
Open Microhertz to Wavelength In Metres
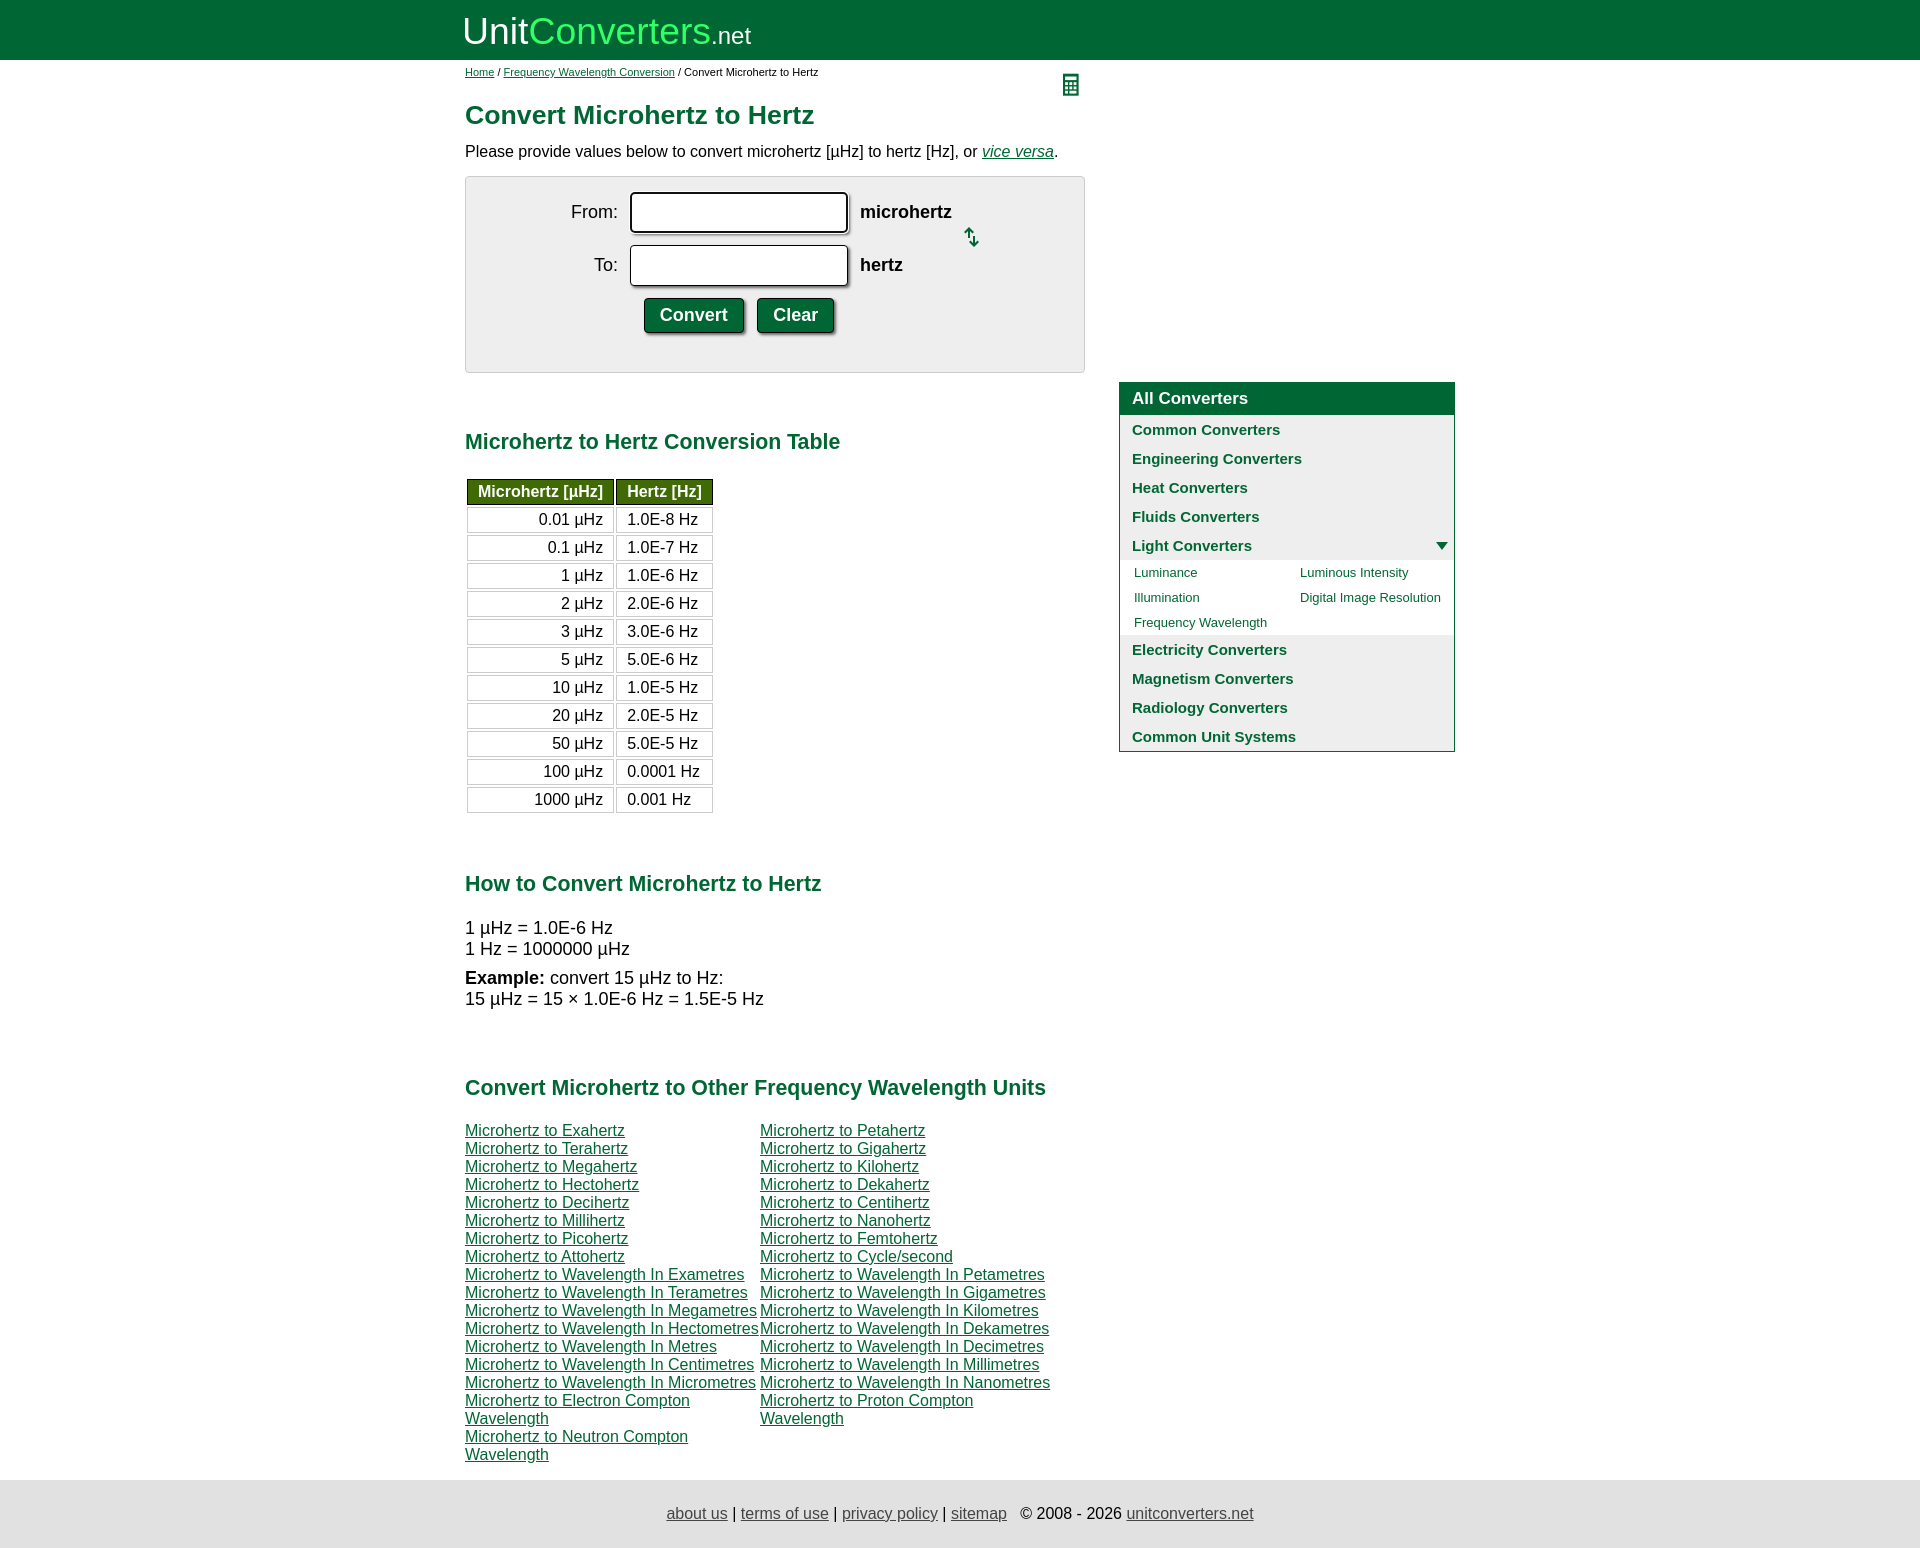590,1347
